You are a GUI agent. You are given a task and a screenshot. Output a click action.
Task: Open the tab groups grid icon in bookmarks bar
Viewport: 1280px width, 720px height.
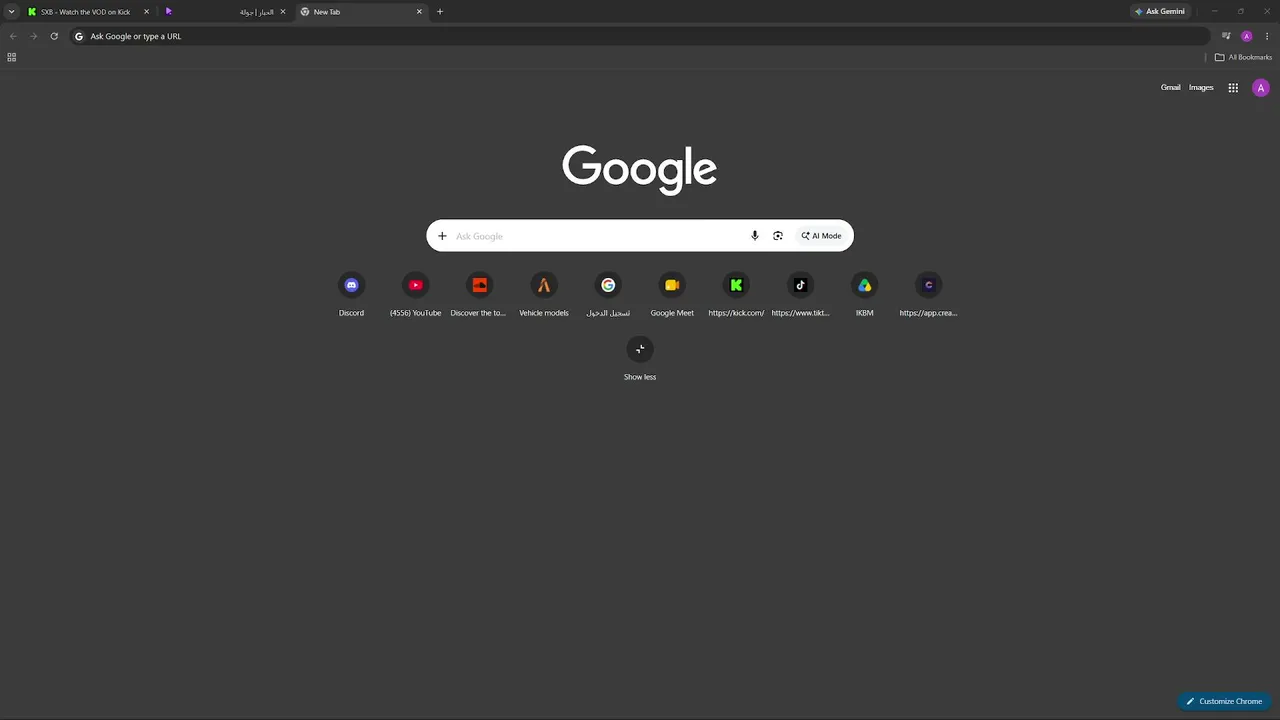[x=12, y=57]
